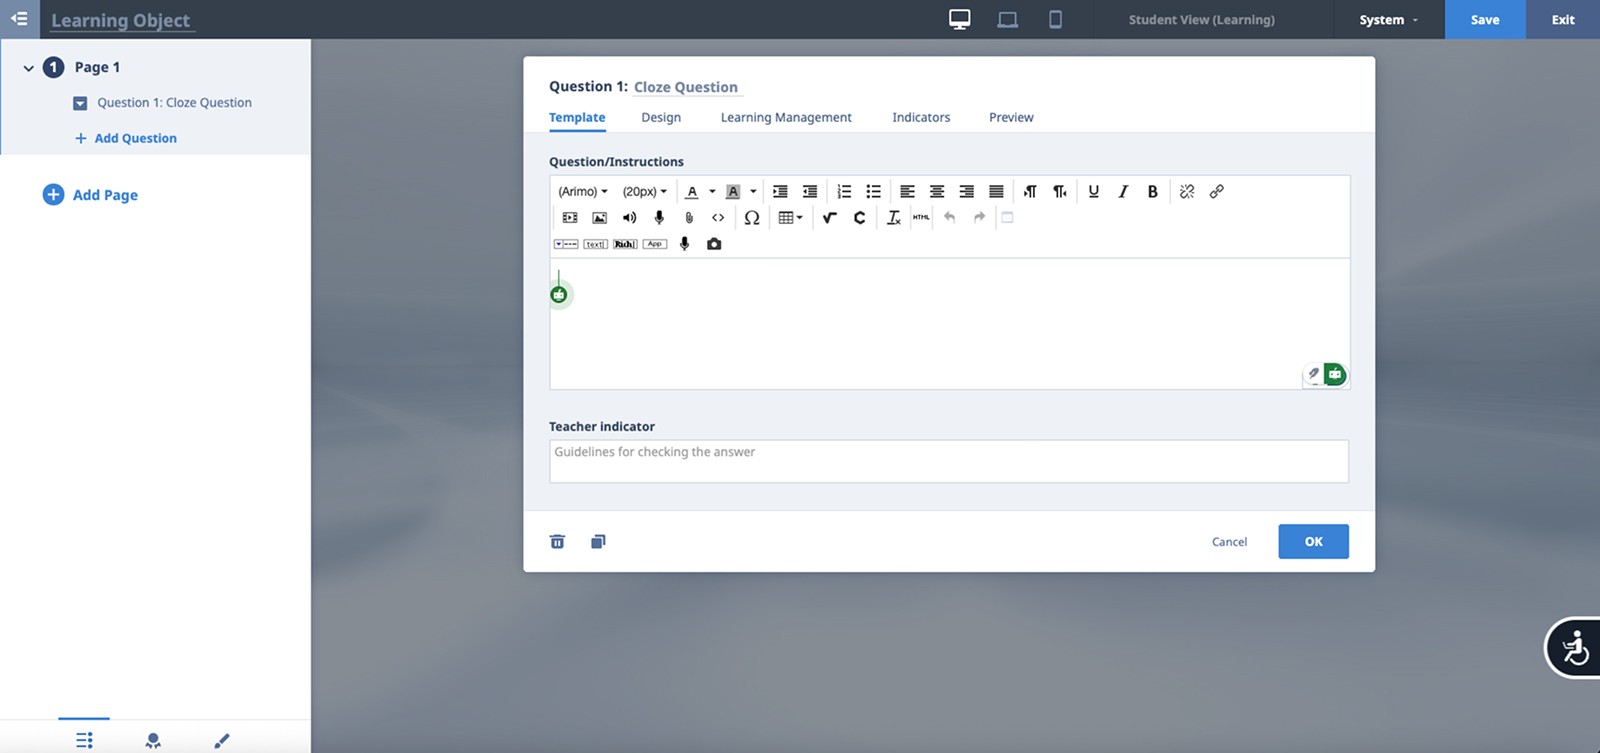This screenshot has width=1600, height=753.
Task: Insert a hyperlink
Action: pos(1216,191)
